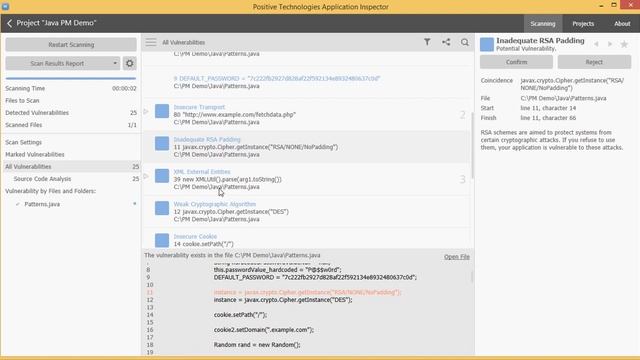Image resolution: width=640 pixels, height=360 pixels.
Task: Click the Scanned Files row
Action: pos(71,125)
